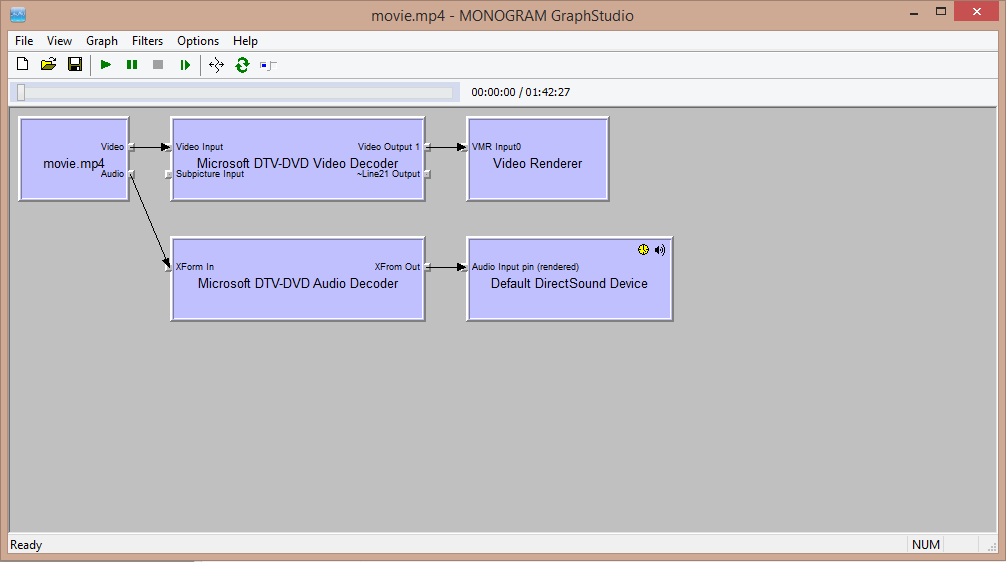Click the Video Output 1 pin

tap(427, 147)
